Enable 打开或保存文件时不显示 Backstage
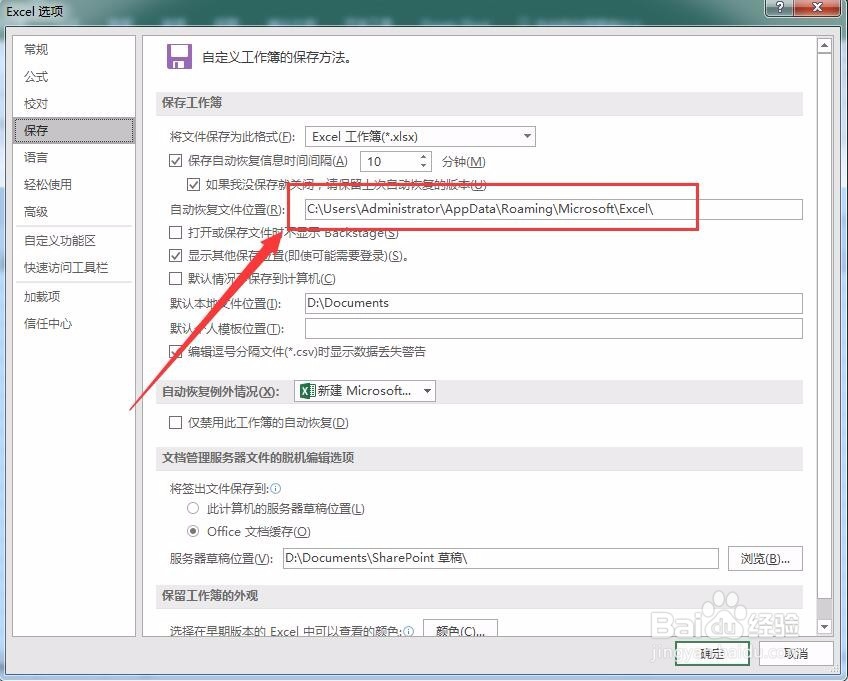 click(x=175, y=233)
